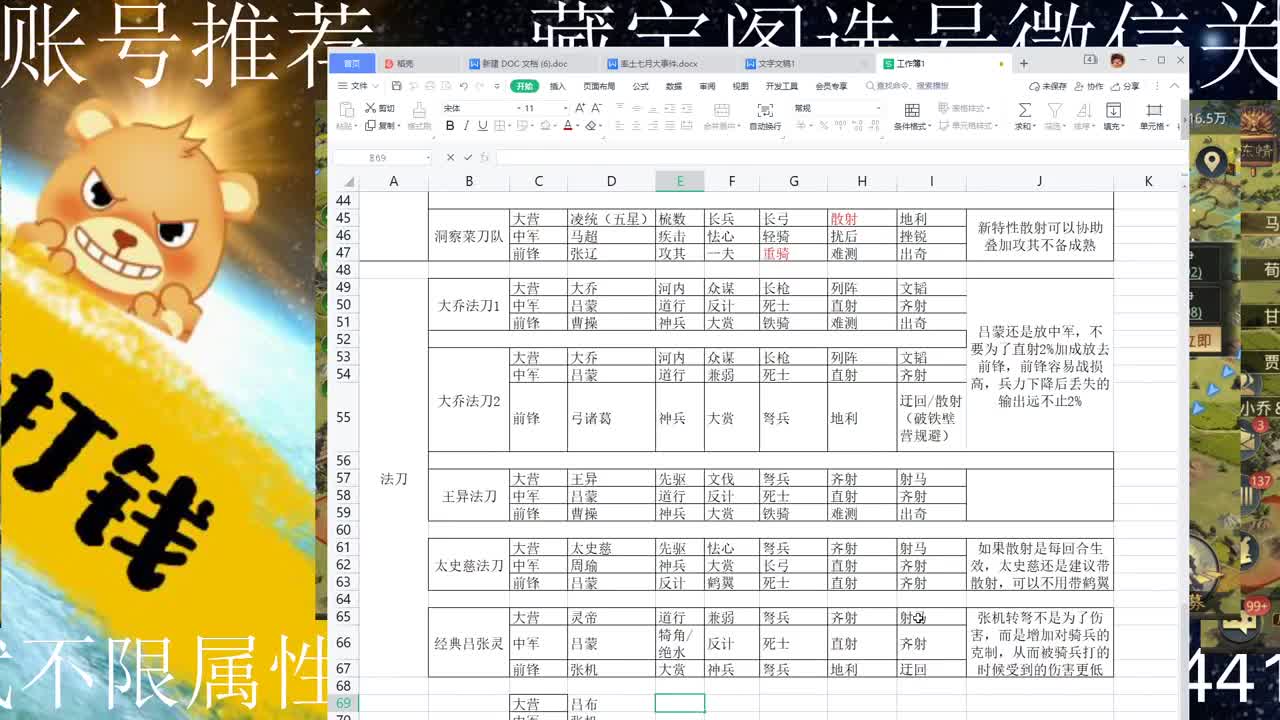The height and width of the screenshot is (720, 1280).
Task: Click the 首页 home button
Action: click(352, 63)
